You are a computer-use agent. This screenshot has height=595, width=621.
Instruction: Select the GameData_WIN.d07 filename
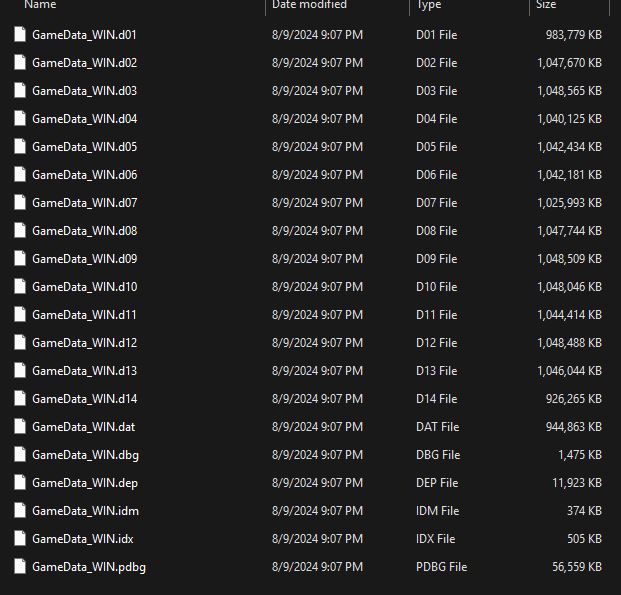tap(84, 203)
